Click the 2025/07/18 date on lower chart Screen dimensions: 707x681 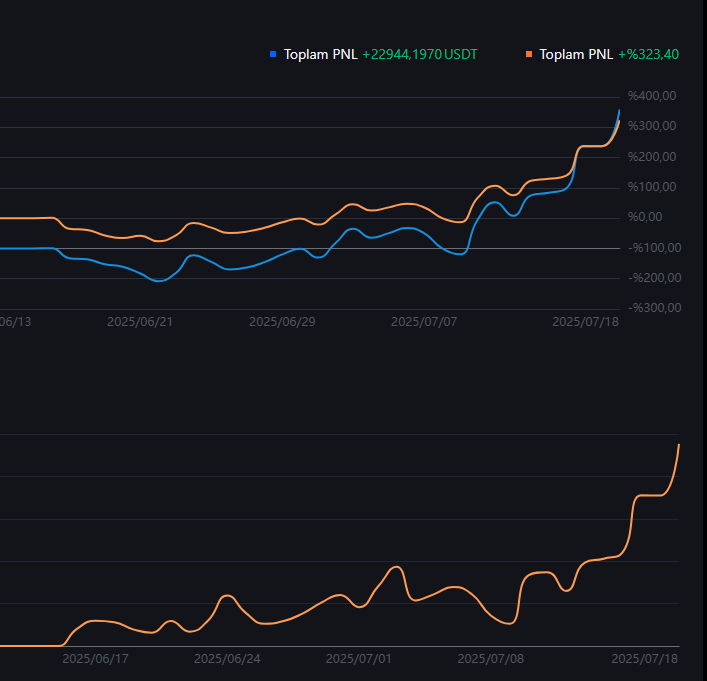pos(645,658)
